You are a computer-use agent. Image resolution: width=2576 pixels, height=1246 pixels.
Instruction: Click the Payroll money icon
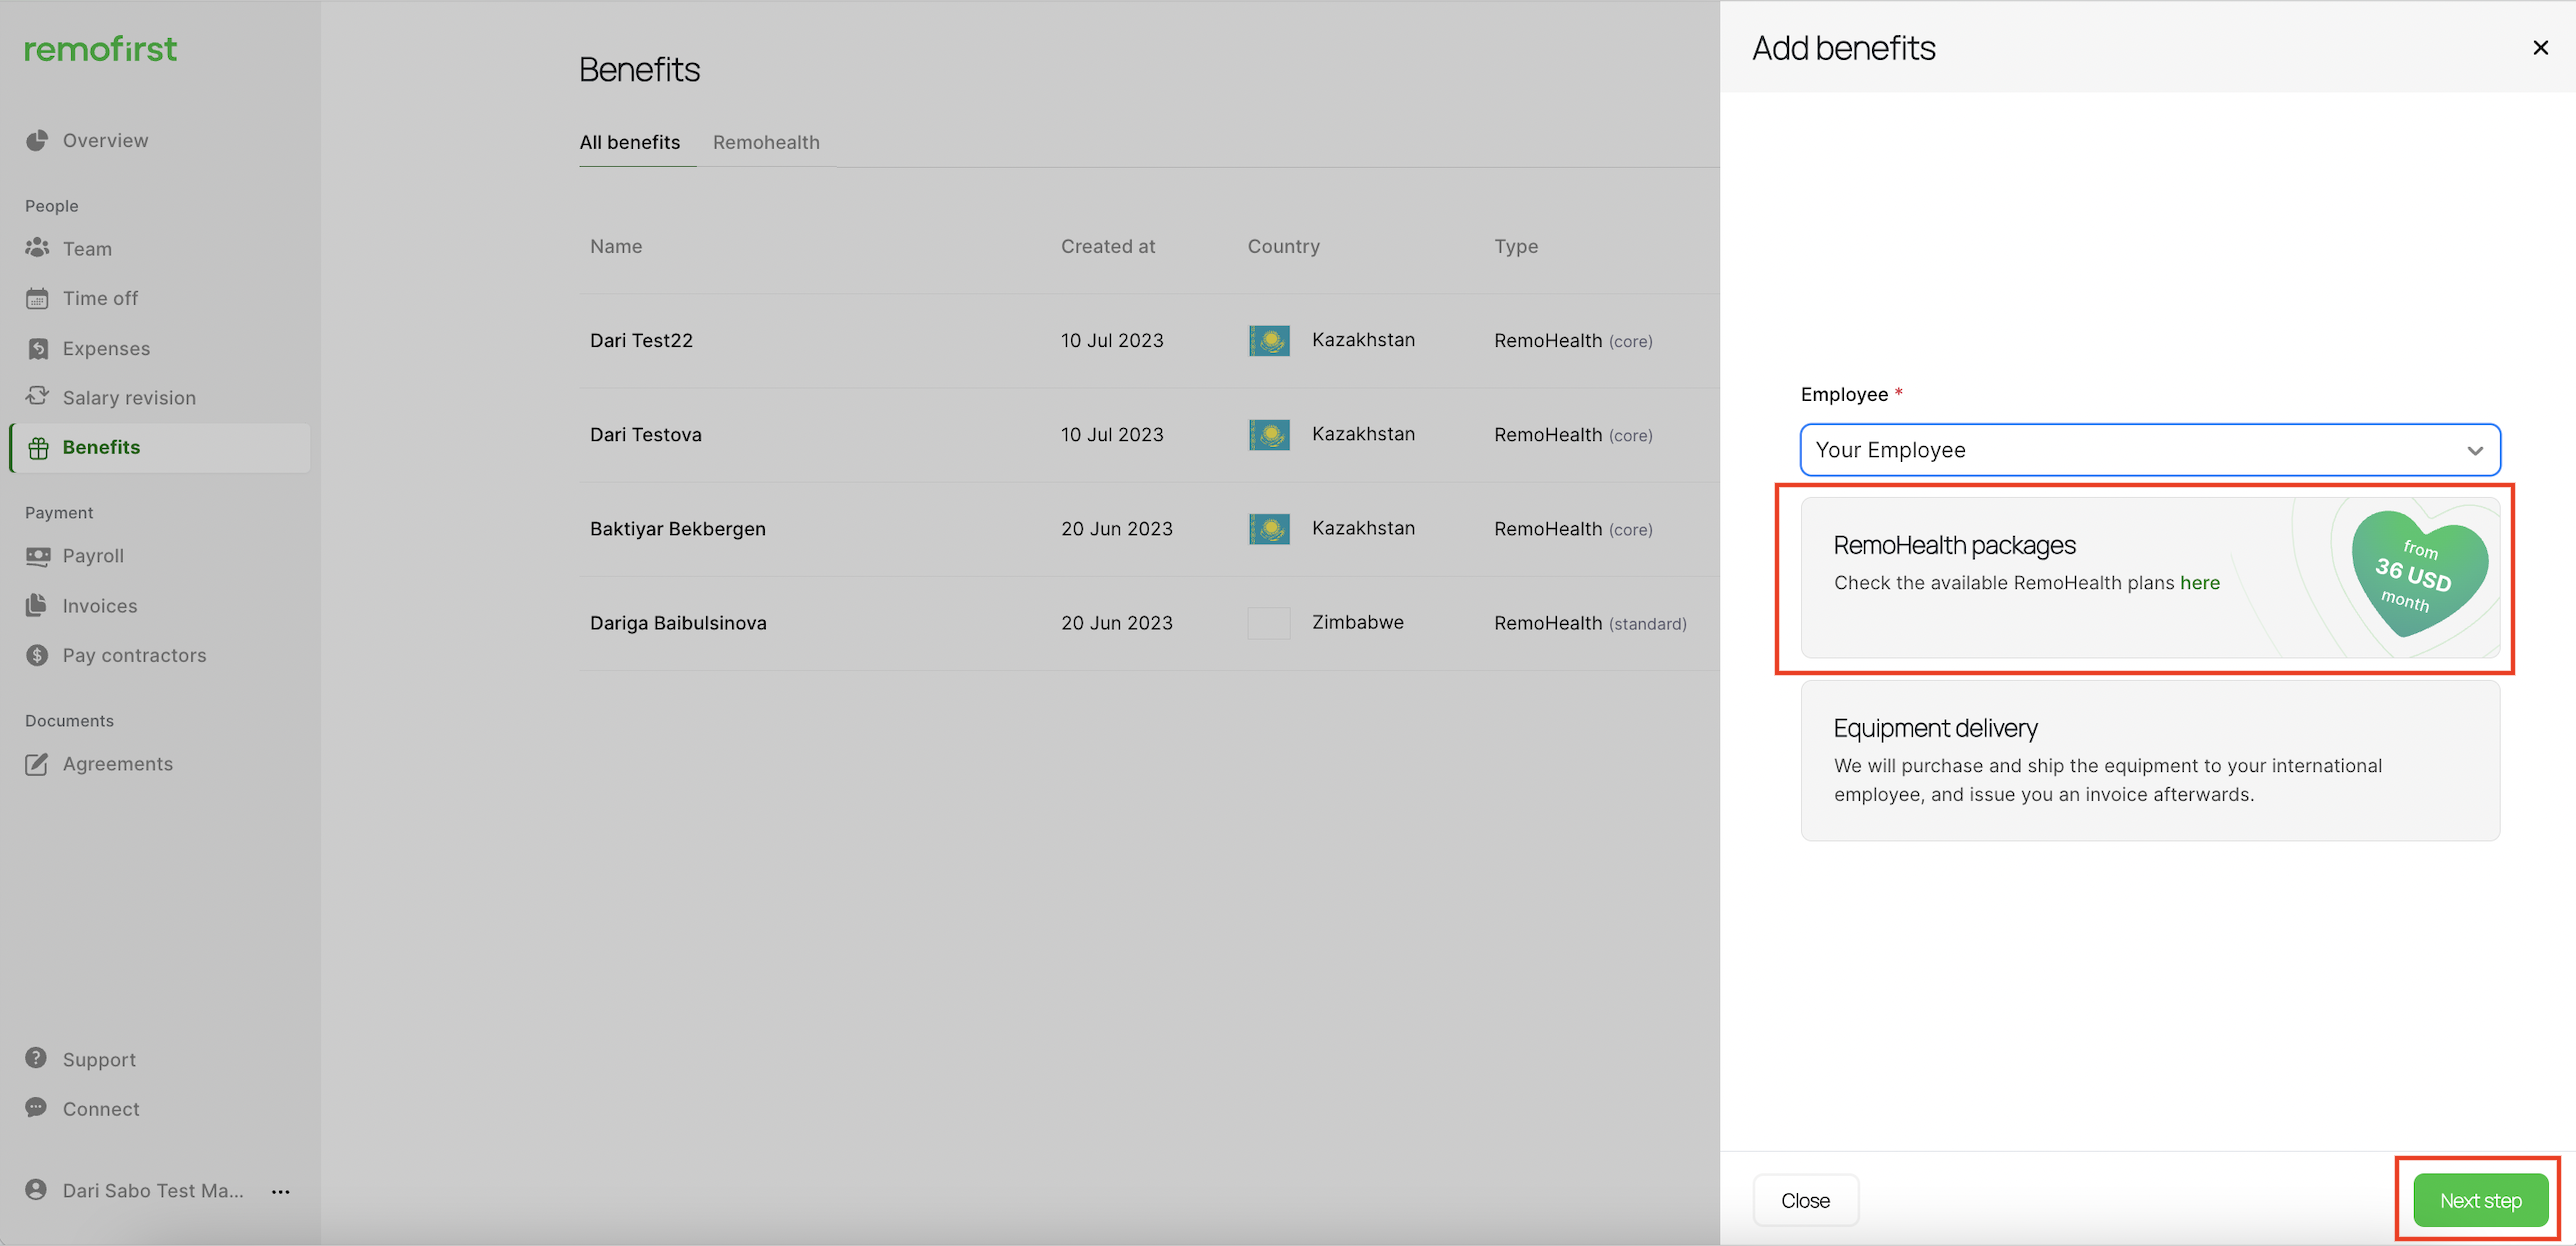click(37, 556)
